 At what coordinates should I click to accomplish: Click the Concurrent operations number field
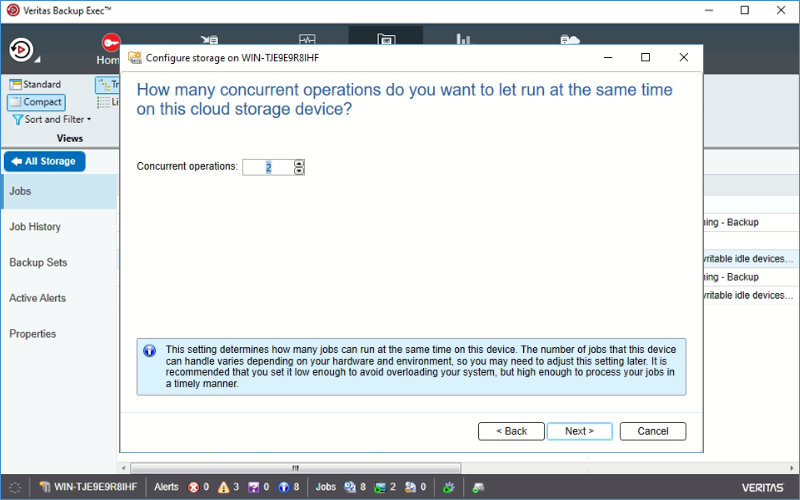pyautogui.click(x=268, y=167)
